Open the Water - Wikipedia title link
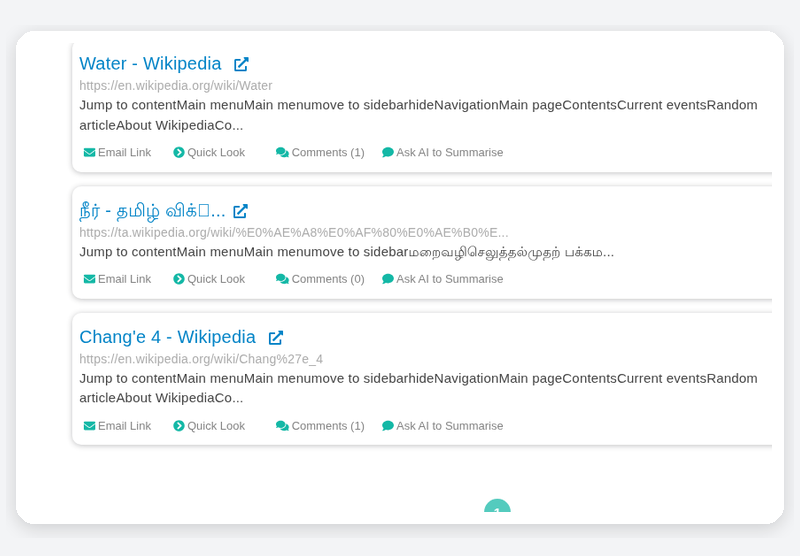The width and height of the screenshot is (800, 556). click(150, 64)
